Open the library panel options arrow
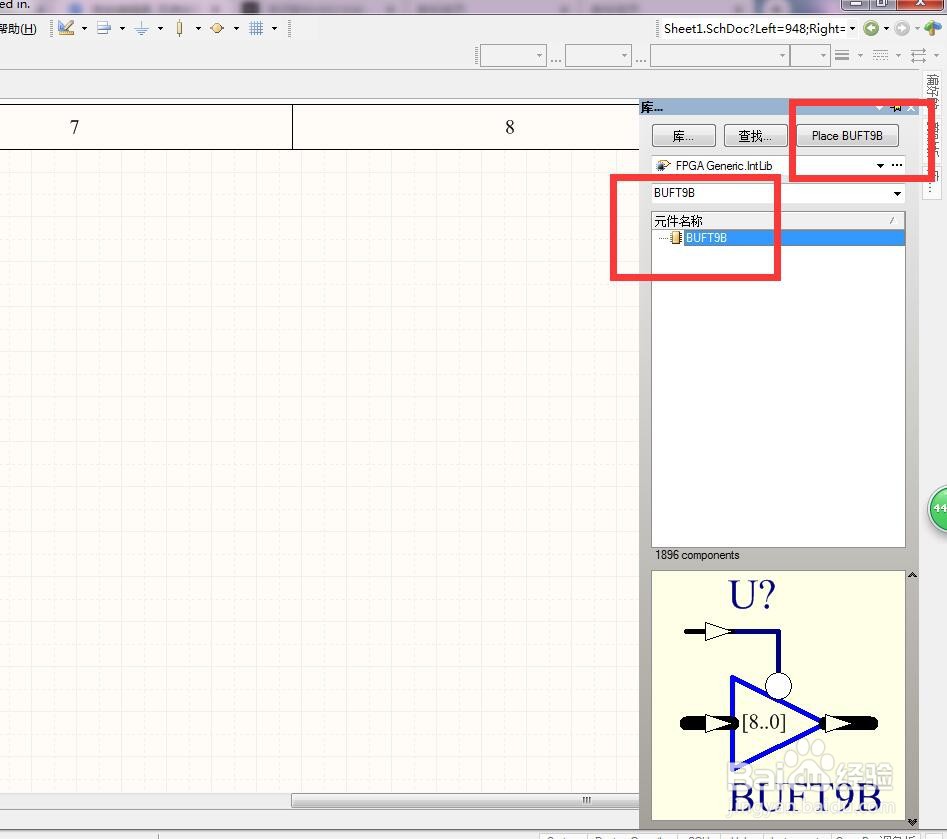947x839 pixels. pos(880,108)
